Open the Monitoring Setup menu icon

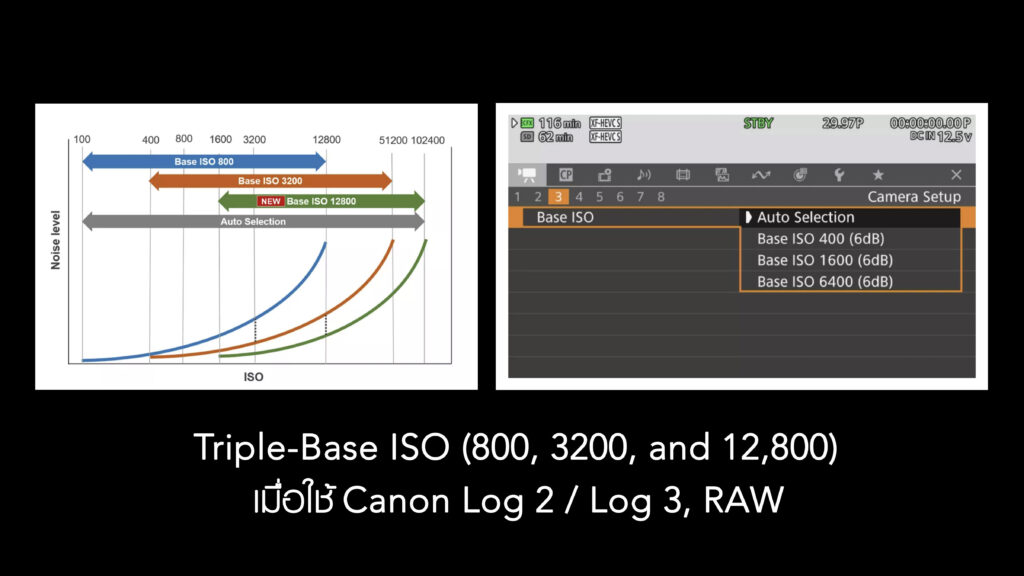pyautogui.click(x=683, y=175)
